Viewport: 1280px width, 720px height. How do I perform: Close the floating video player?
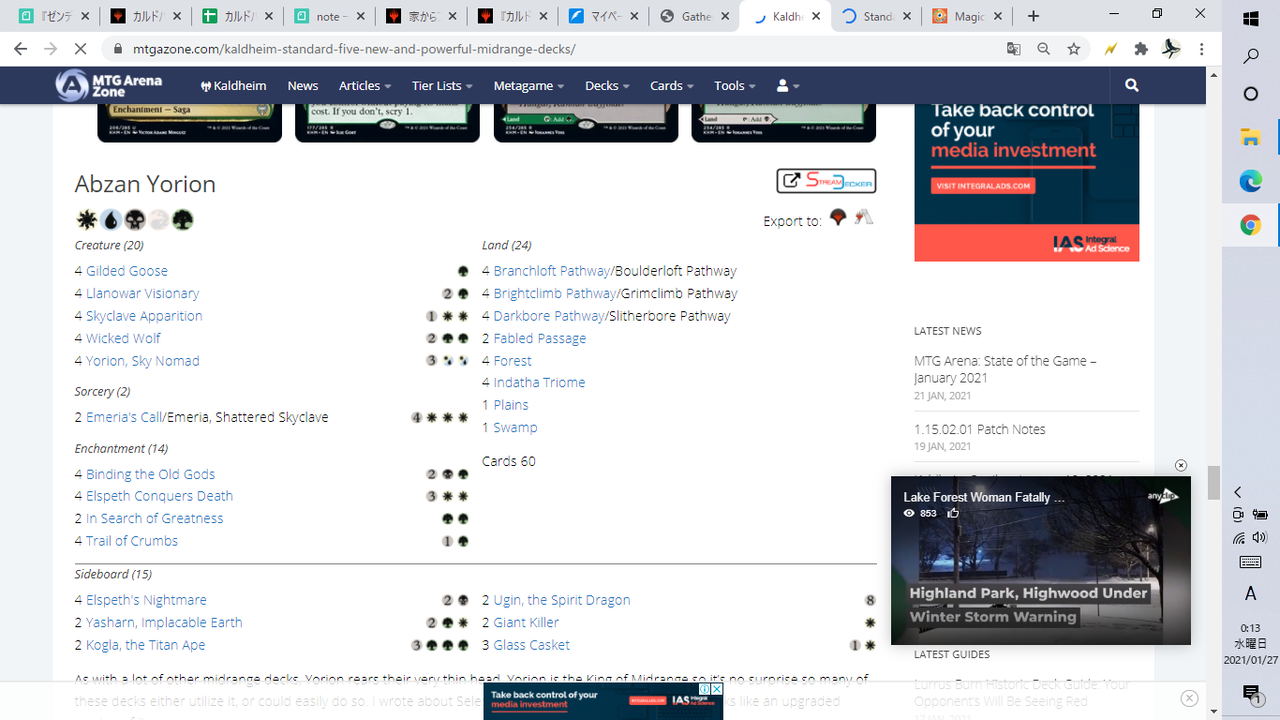pyautogui.click(x=1181, y=466)
